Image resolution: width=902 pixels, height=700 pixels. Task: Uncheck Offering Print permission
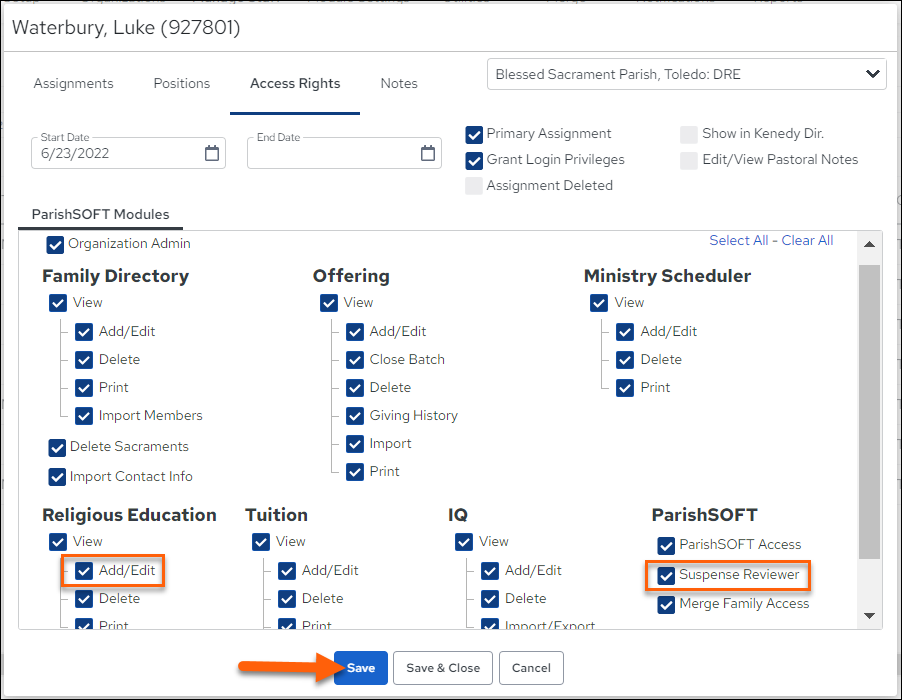(355, 472)
